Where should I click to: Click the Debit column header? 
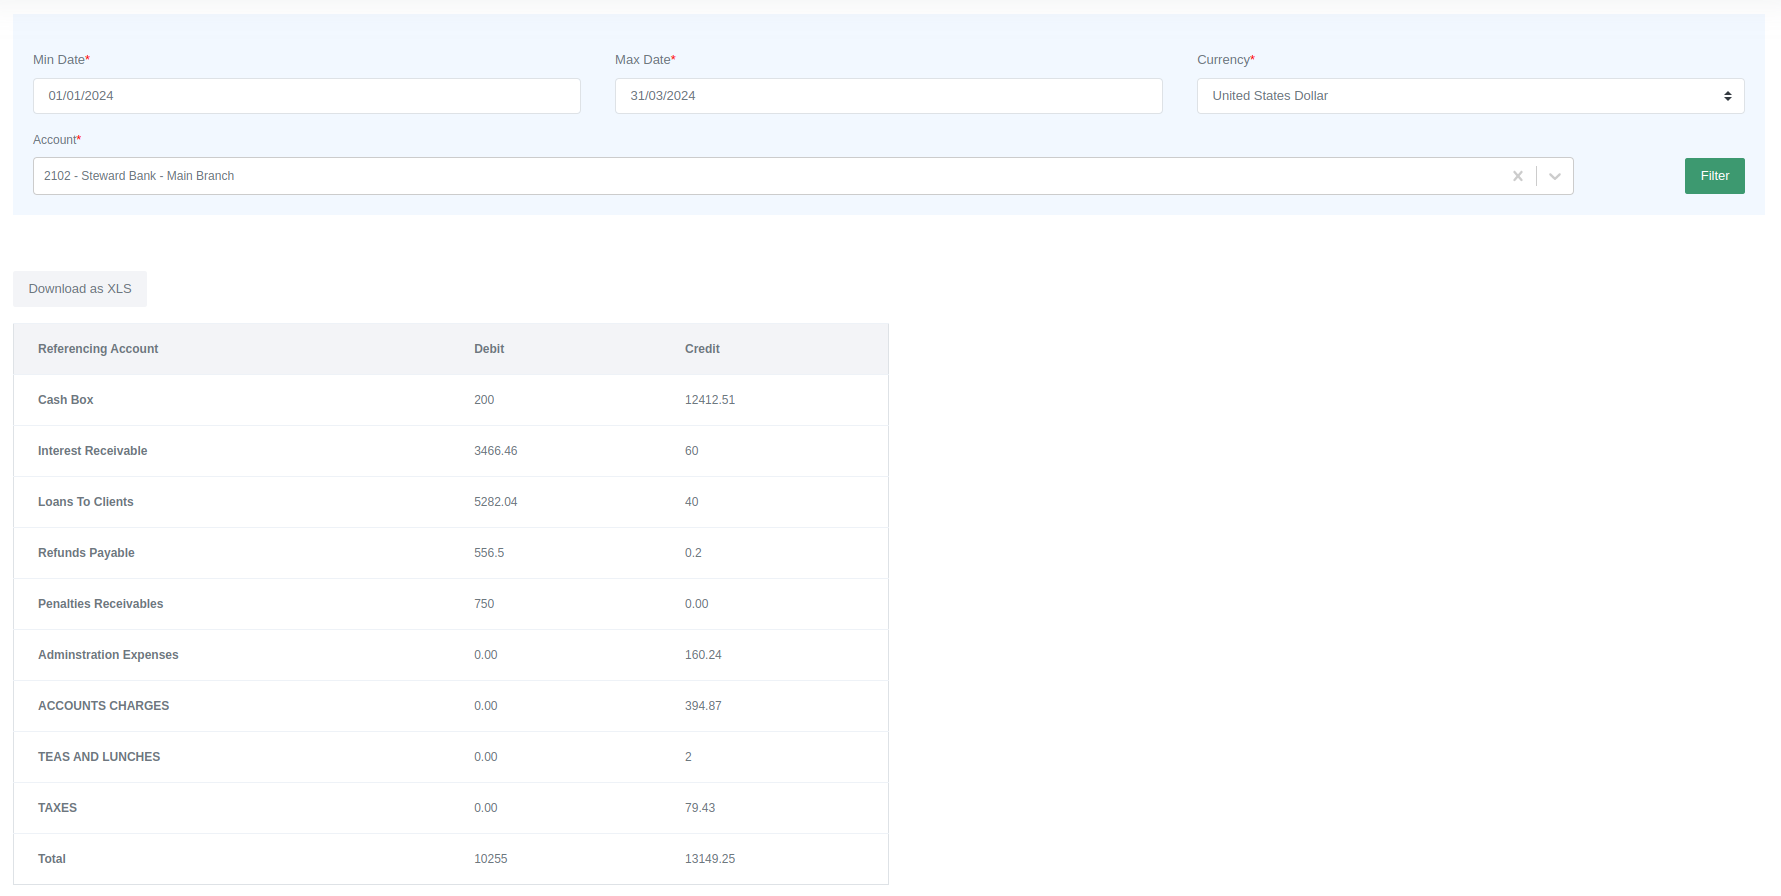point(489,349)
